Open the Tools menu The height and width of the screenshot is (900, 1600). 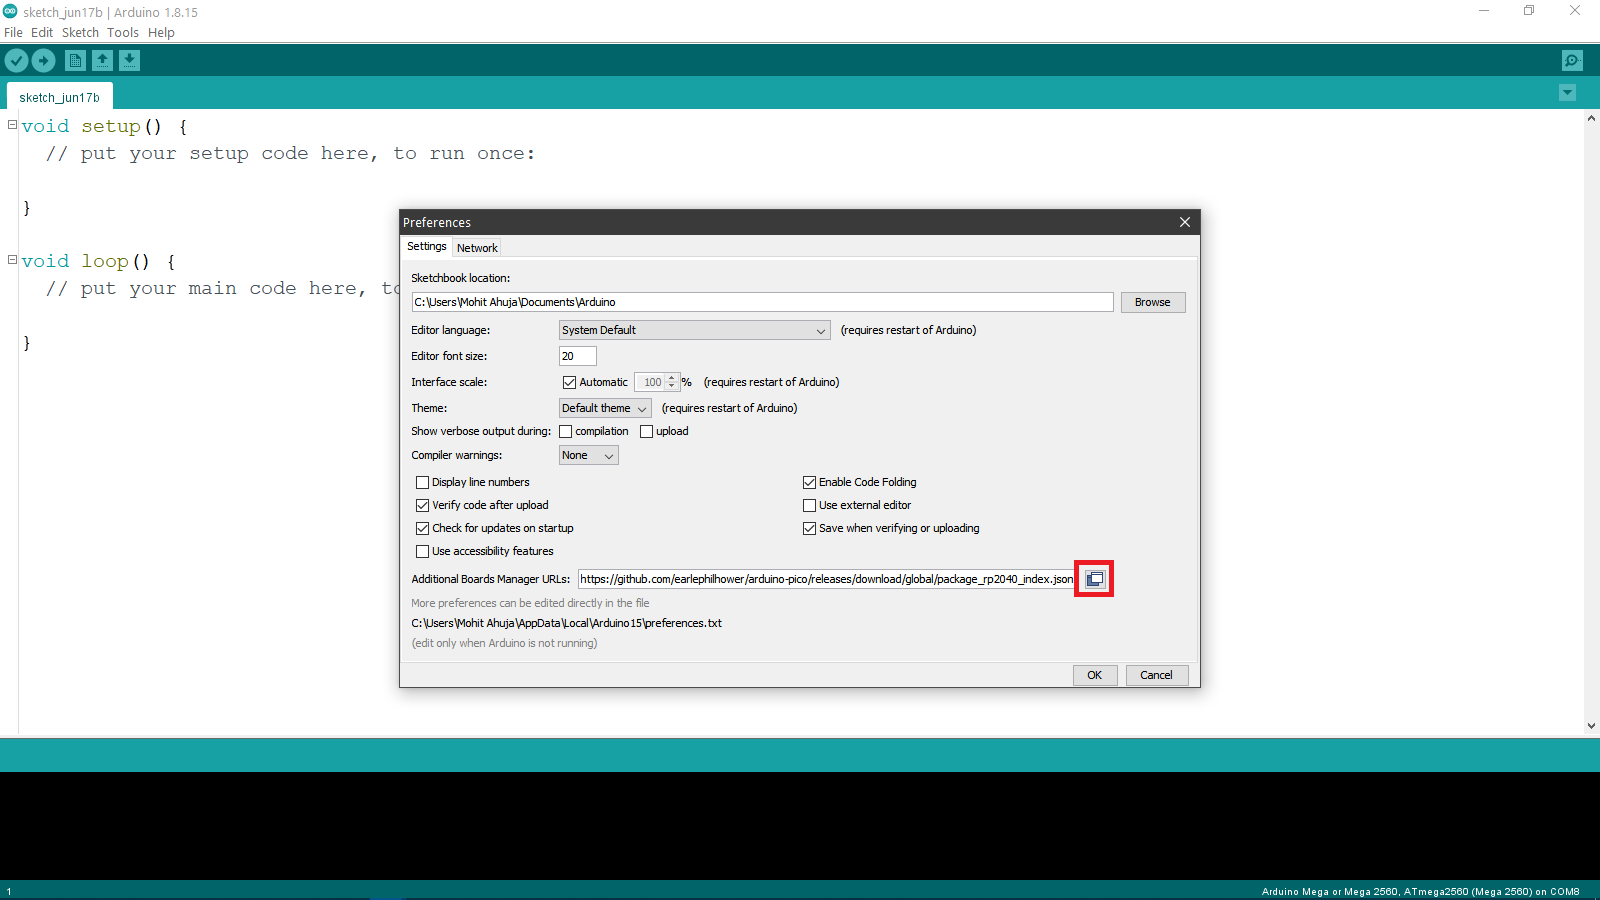(x=123, y=32)
